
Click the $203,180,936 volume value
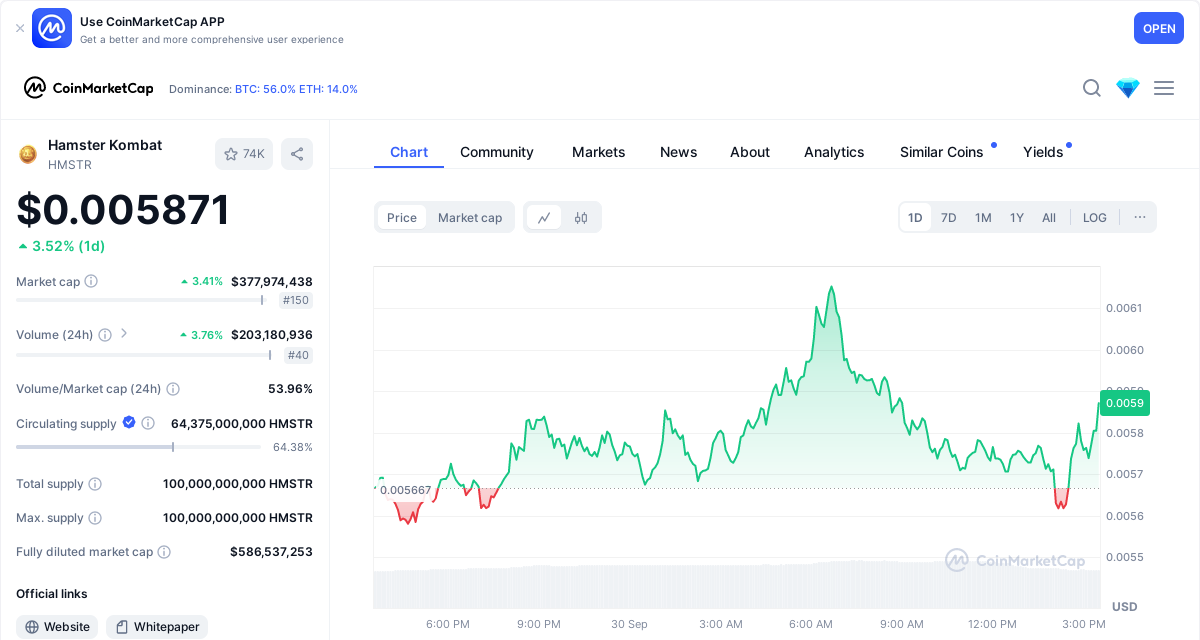coord(272,335)
